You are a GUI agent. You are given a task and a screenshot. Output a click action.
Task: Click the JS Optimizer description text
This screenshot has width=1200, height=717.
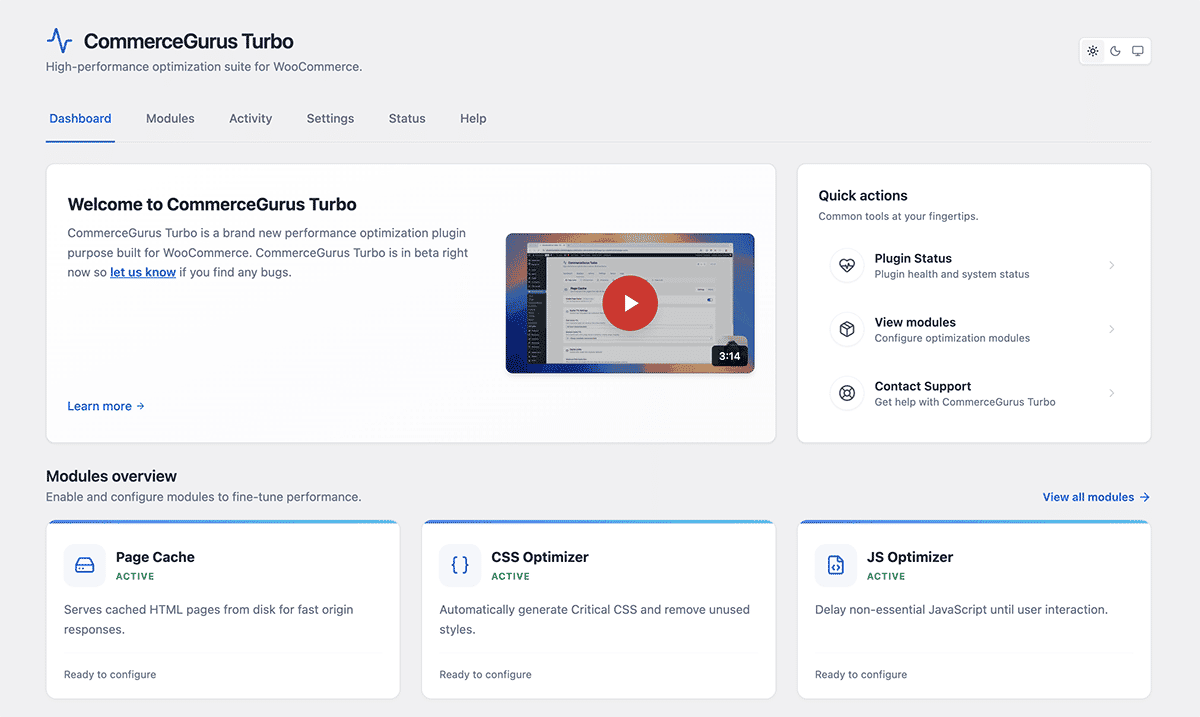(961, 610)
